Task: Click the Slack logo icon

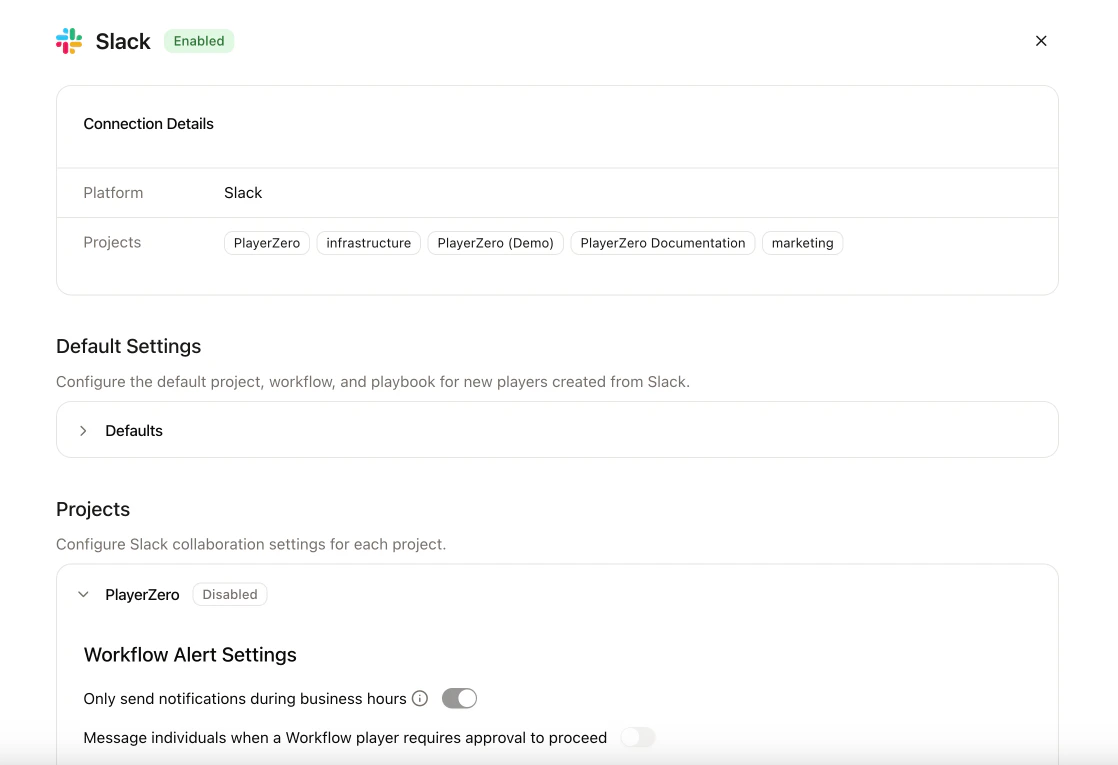Action: (x=68, y=41)
